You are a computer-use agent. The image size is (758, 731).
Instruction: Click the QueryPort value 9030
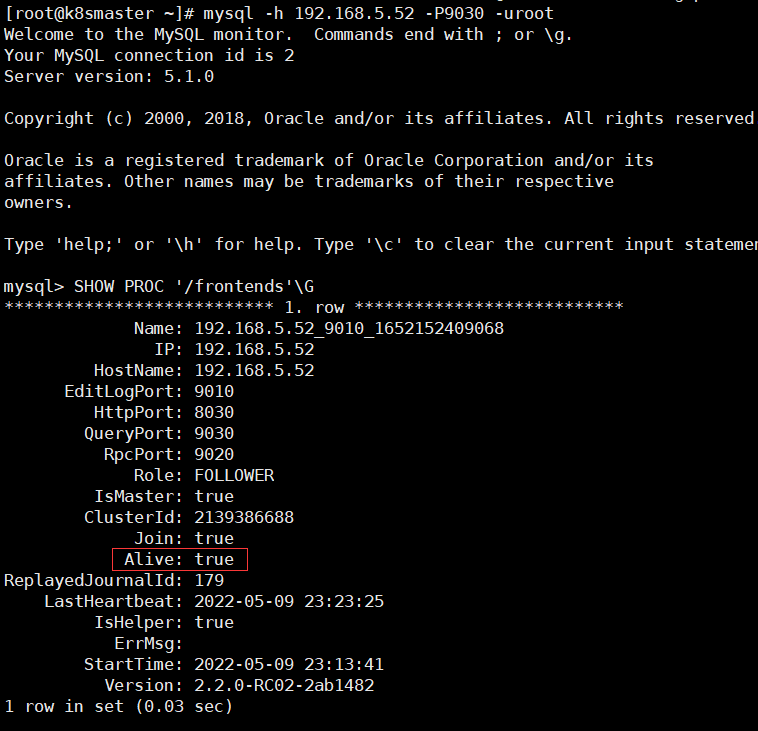tap(214, 434)
